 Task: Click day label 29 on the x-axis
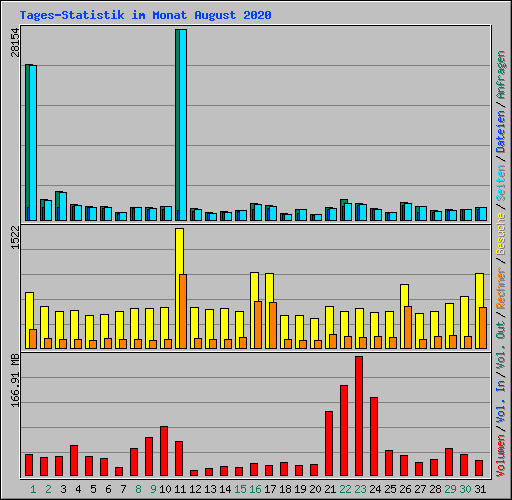coord(450,489)
